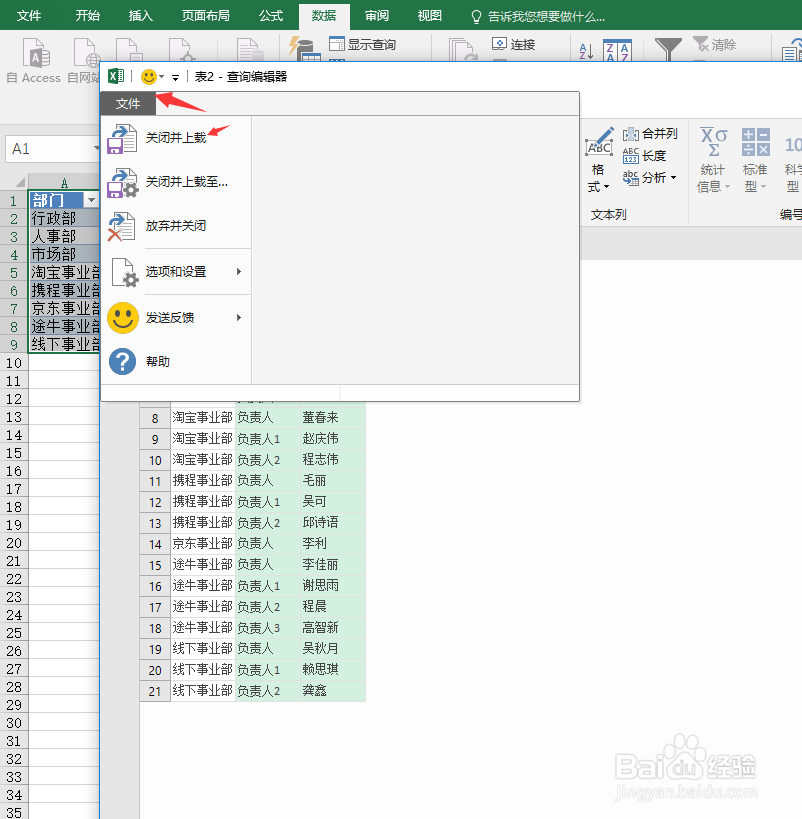
Task: Click the From Web page icon in the Excel ribbon
Action: click(86, 53)
